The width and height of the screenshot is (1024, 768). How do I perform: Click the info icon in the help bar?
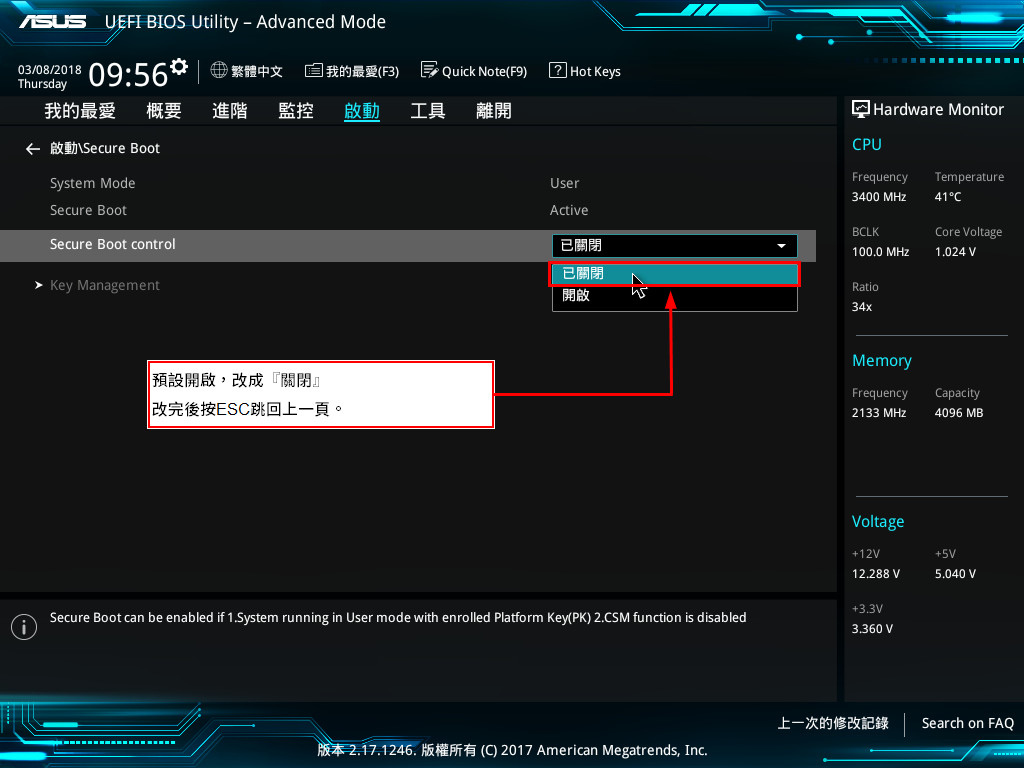[24, 627]
